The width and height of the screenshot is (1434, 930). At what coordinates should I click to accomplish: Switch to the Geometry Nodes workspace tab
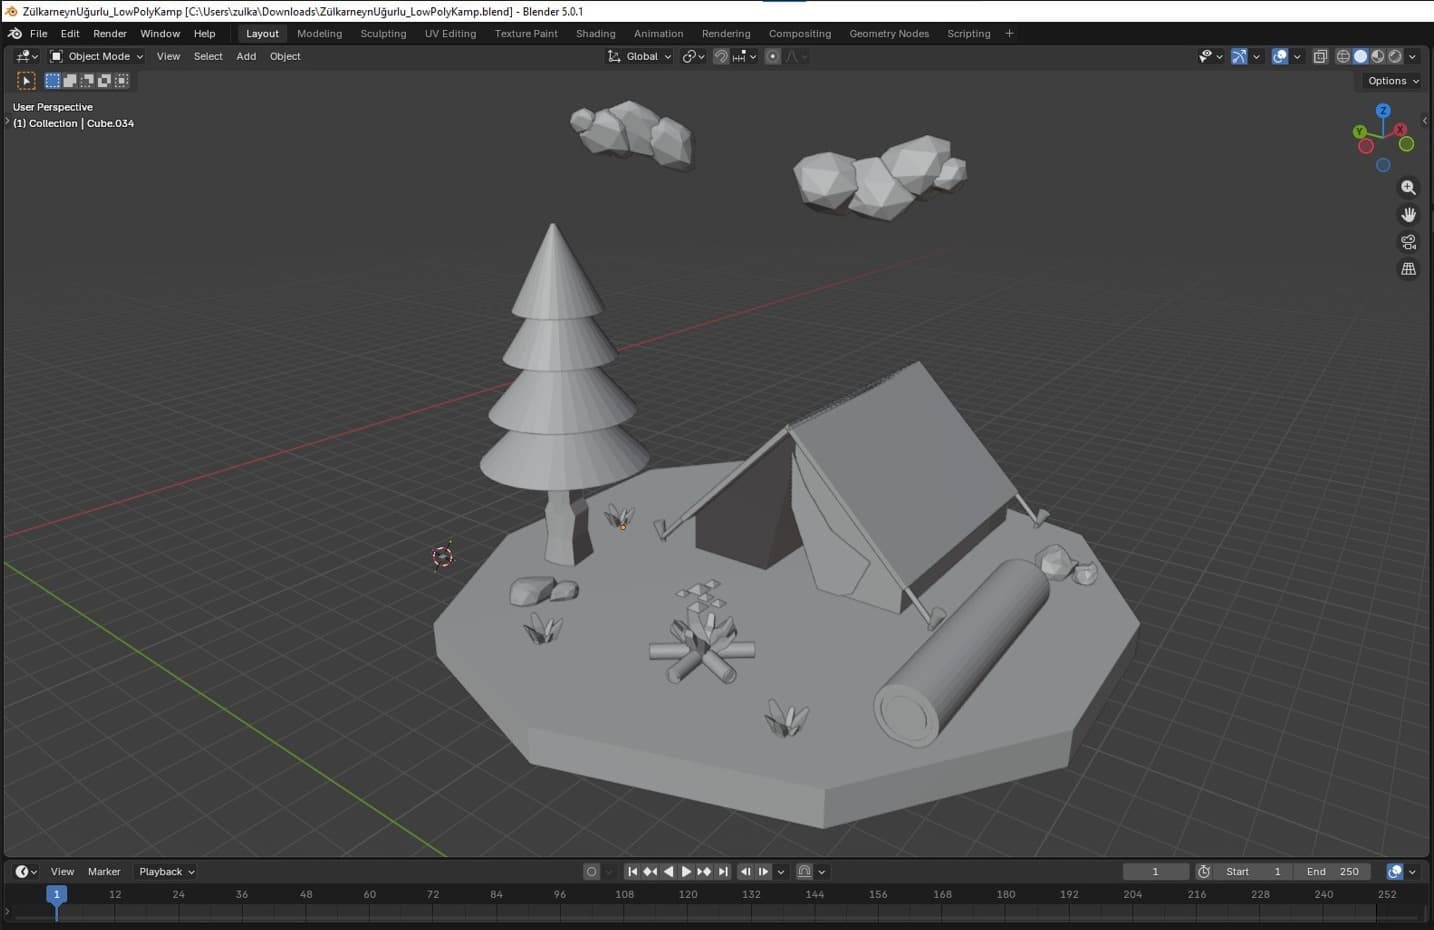click(x=889, y=33)
